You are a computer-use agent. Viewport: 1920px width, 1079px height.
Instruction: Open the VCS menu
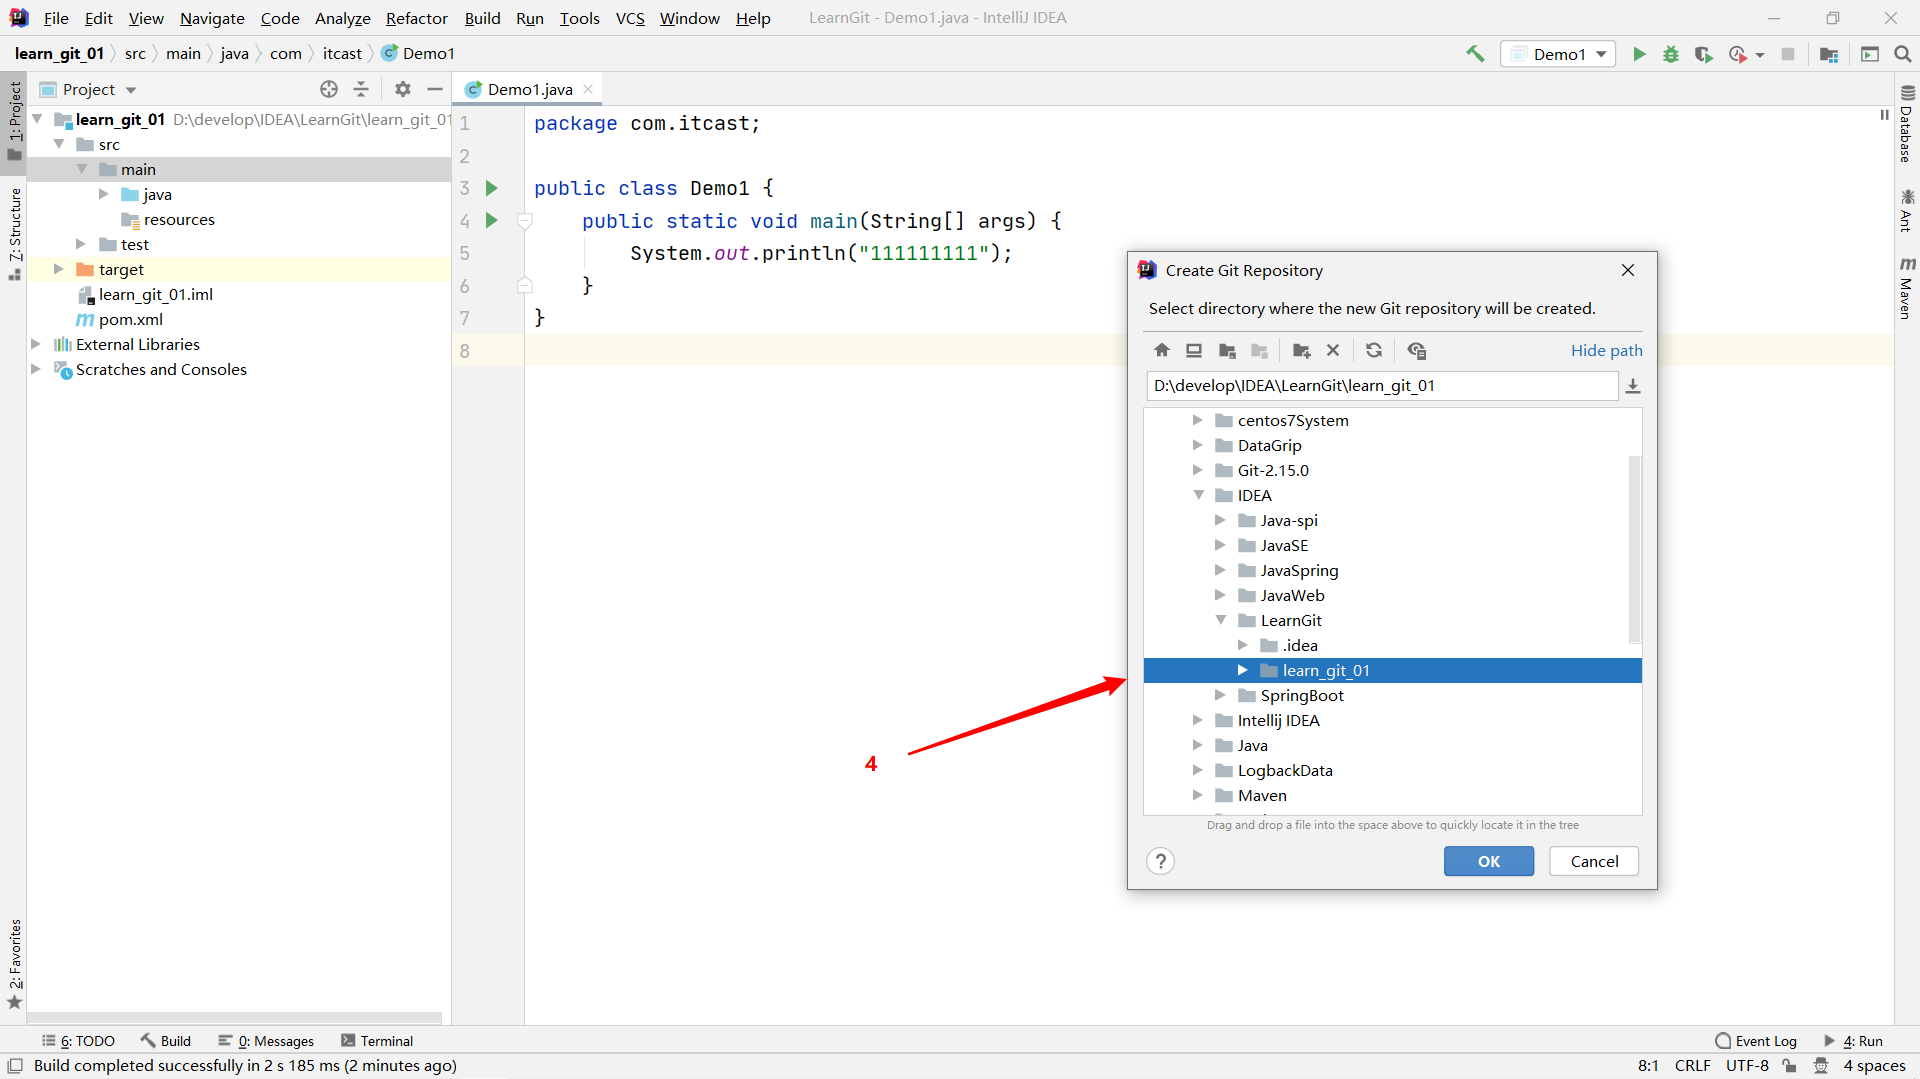click(630, 18)
